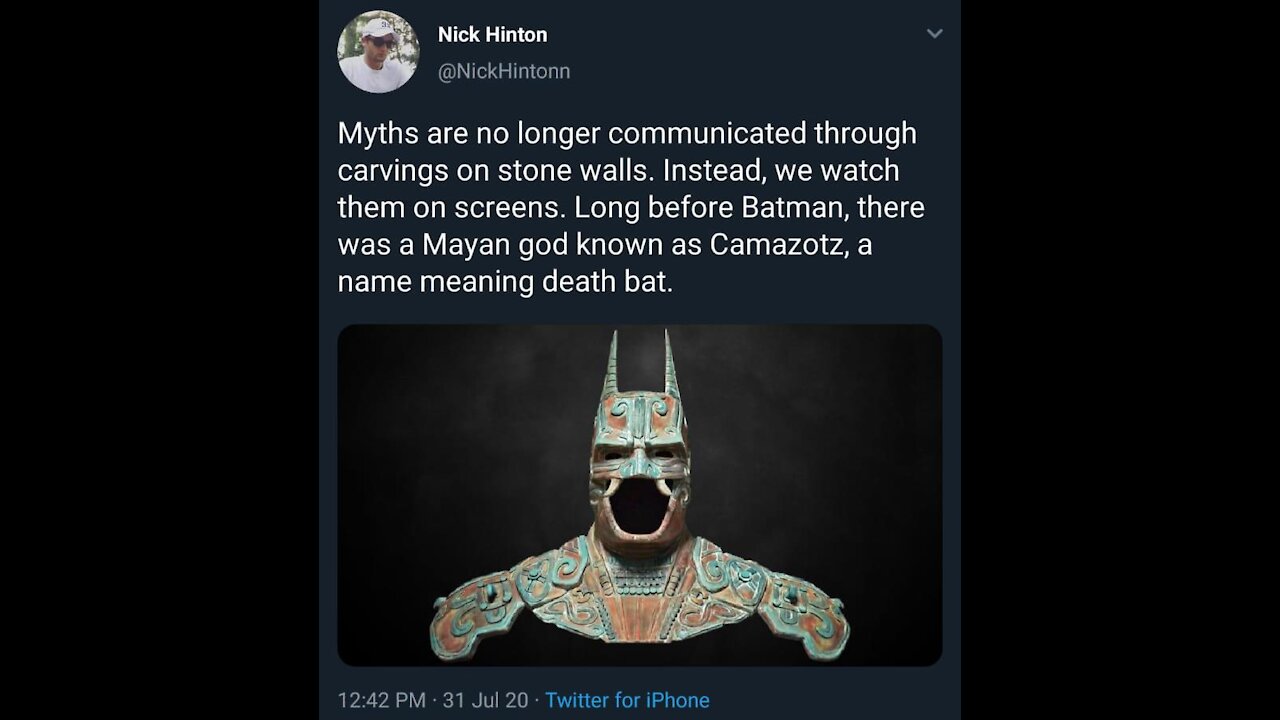Open Nick Hinton's profile avatar
This screenshot has width=1280, height=720.
378,53
